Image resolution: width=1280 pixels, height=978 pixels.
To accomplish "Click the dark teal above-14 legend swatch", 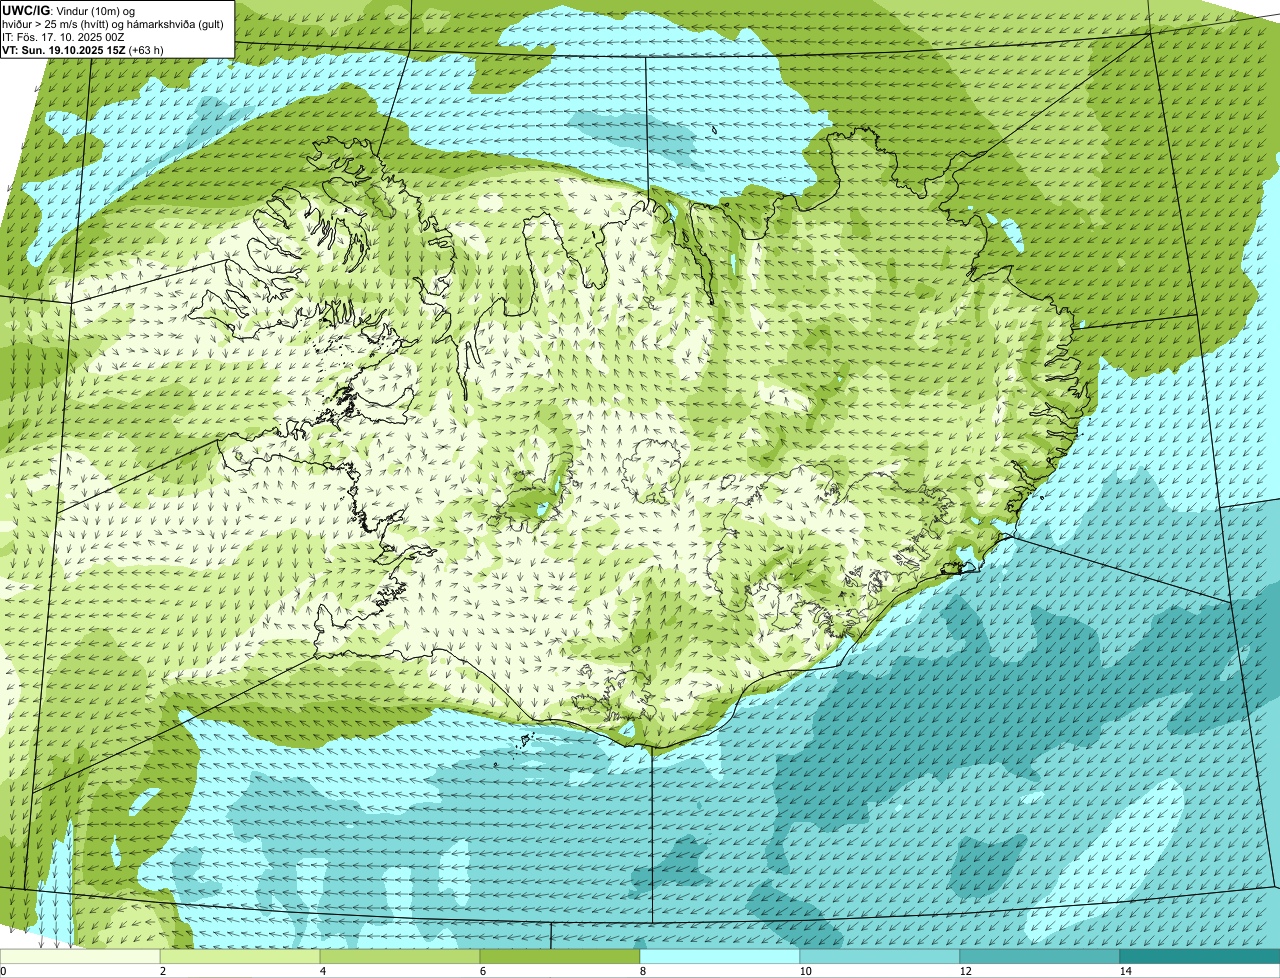I will (x=1200, y=956).
